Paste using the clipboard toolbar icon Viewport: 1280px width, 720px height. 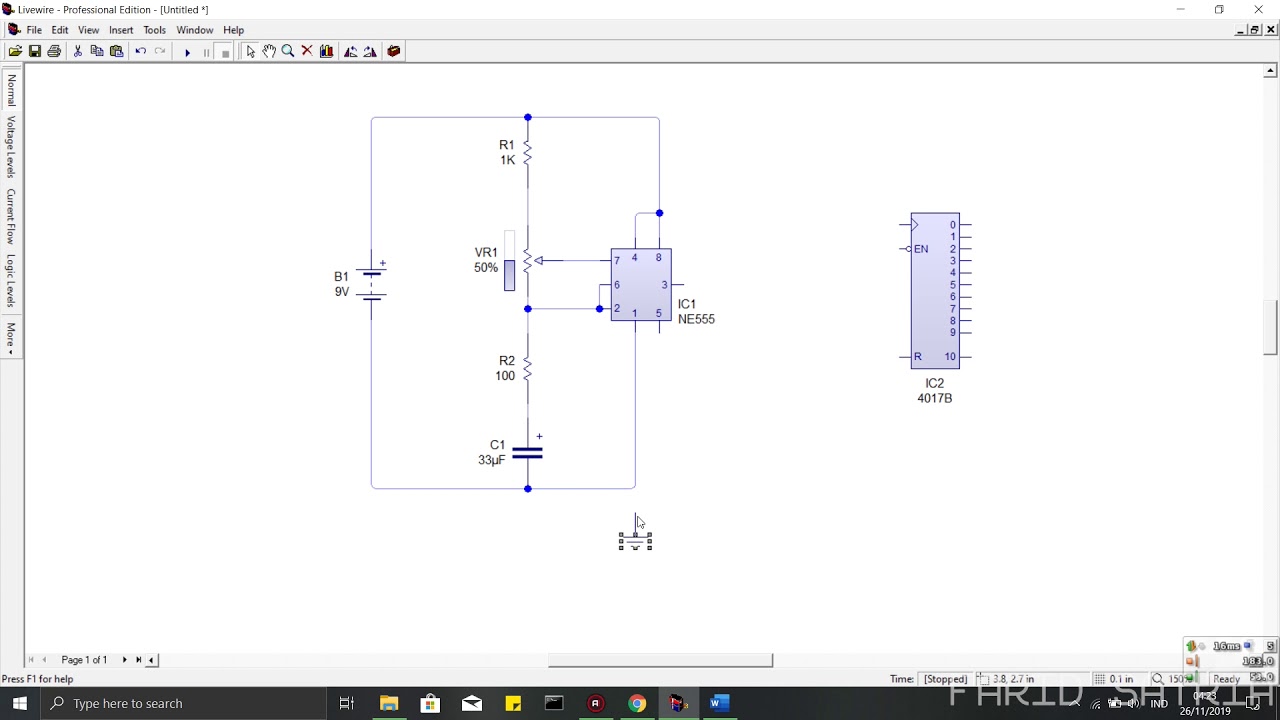[x=117, y=51]
